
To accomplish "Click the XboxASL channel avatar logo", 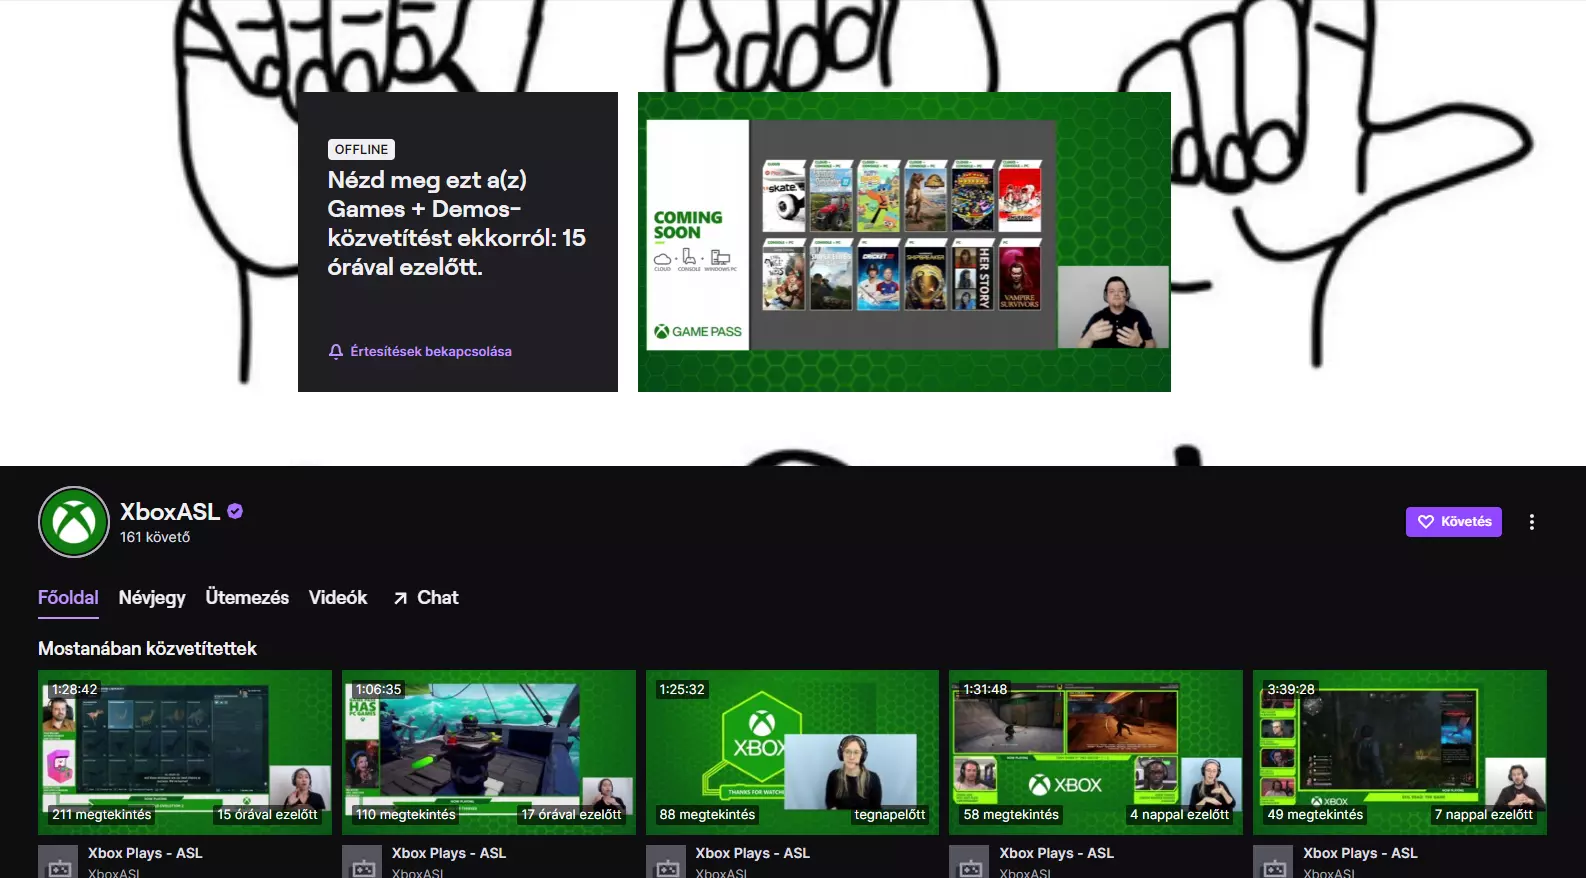I will [74, 522].
